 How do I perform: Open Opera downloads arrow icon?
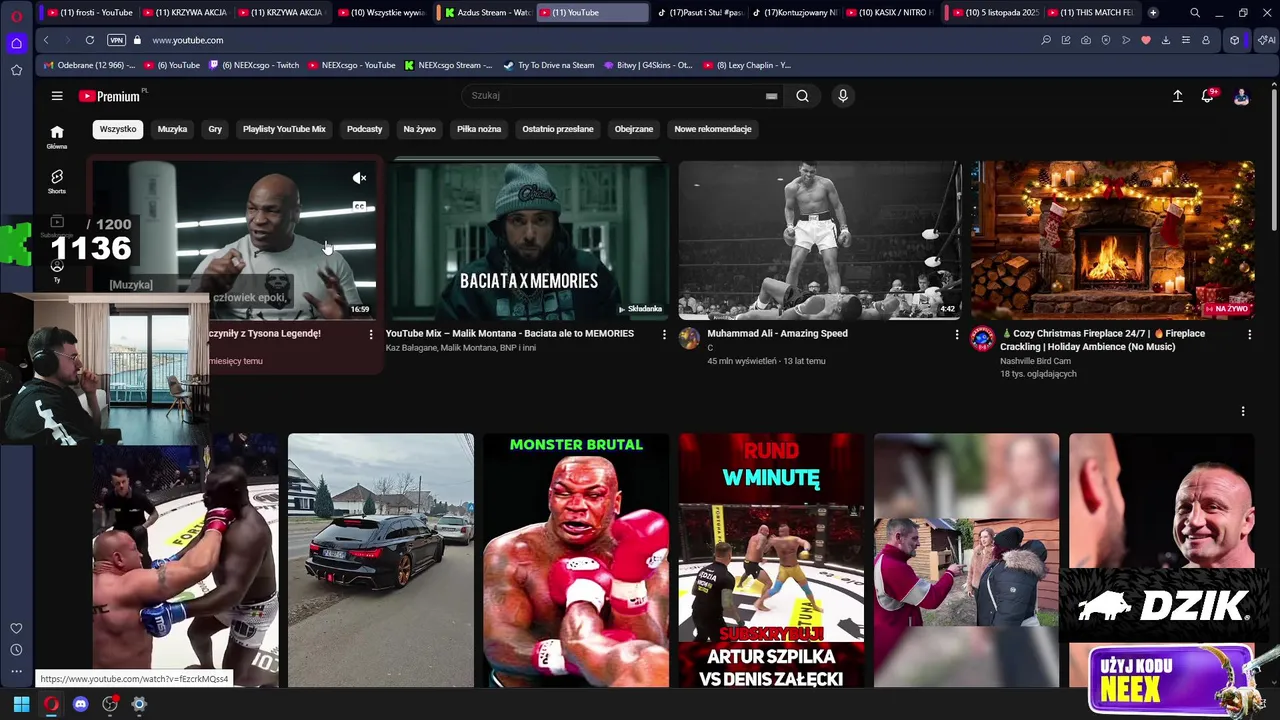(1166, 40)
